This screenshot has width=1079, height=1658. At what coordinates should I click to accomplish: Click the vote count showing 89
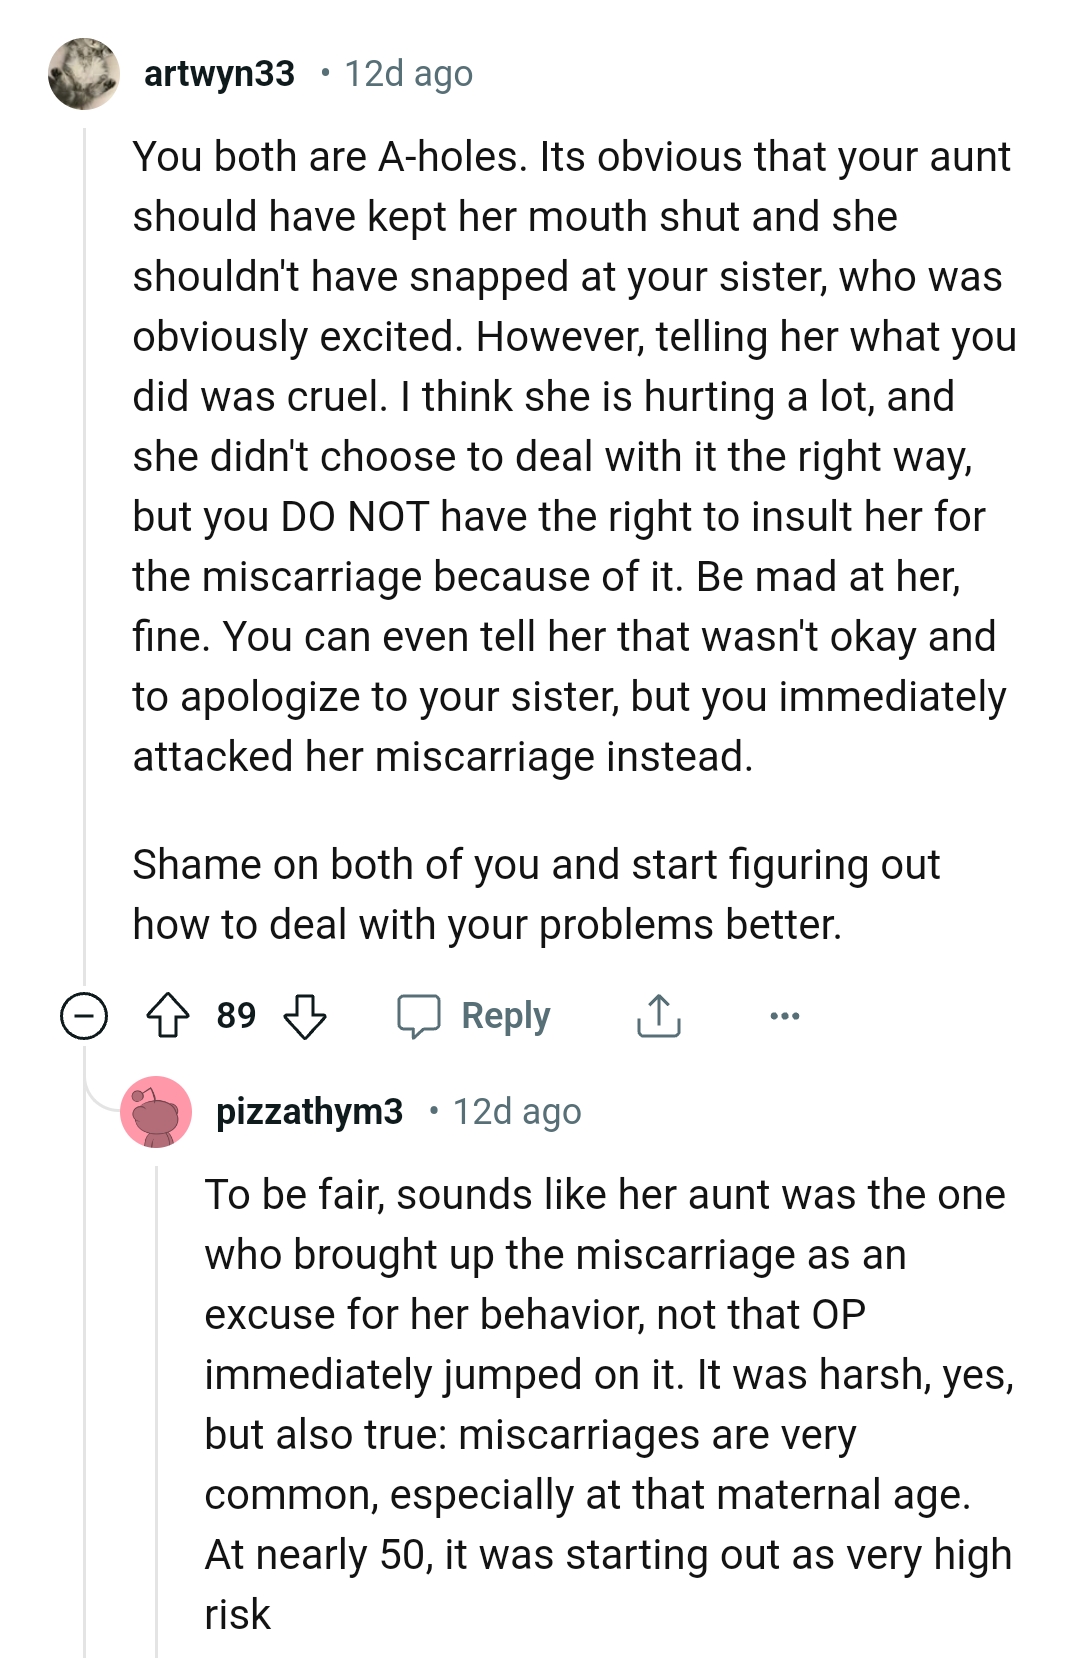[236, 1014]
